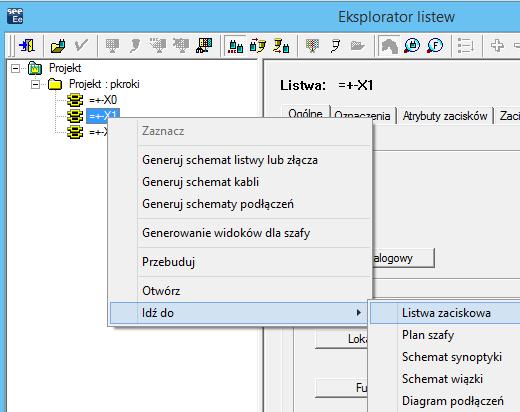Collapse the 'Projekt : pkroki' folder node
Screen dimensions: 520x412
point(35,84)
